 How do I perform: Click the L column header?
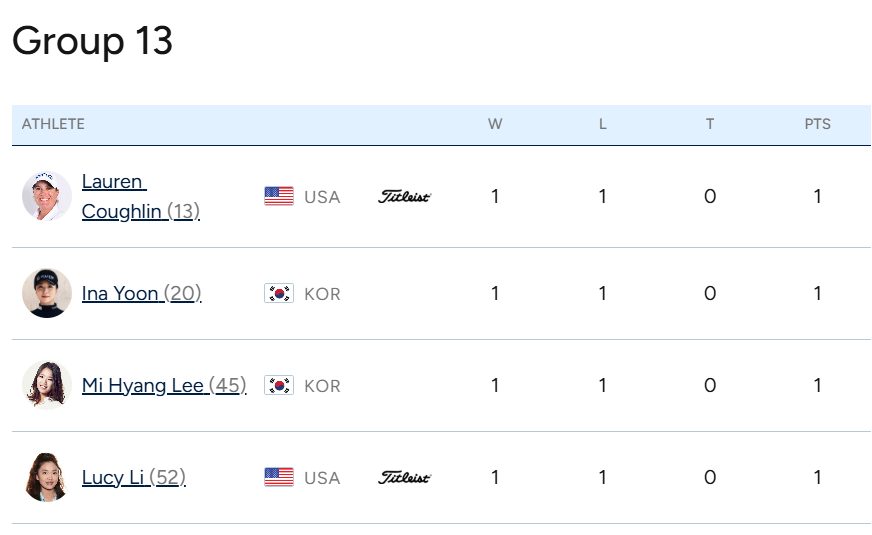(x=602, y=124)
